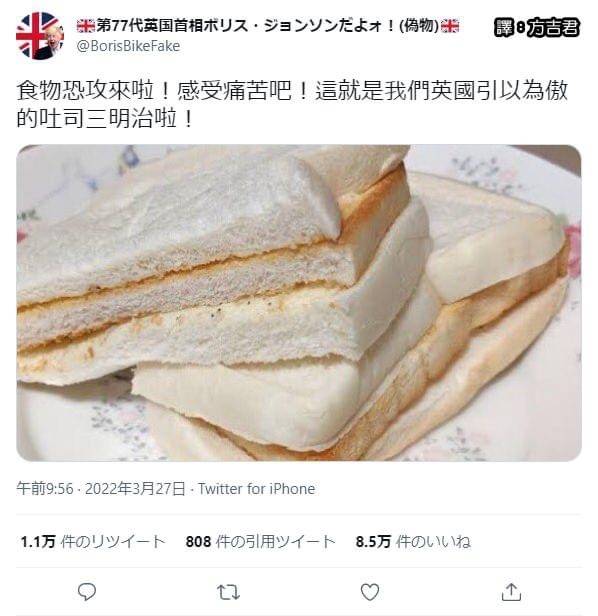Click the 件のいいね label
The width and height of the screenshot is (598, 616).
coord(433,541)
